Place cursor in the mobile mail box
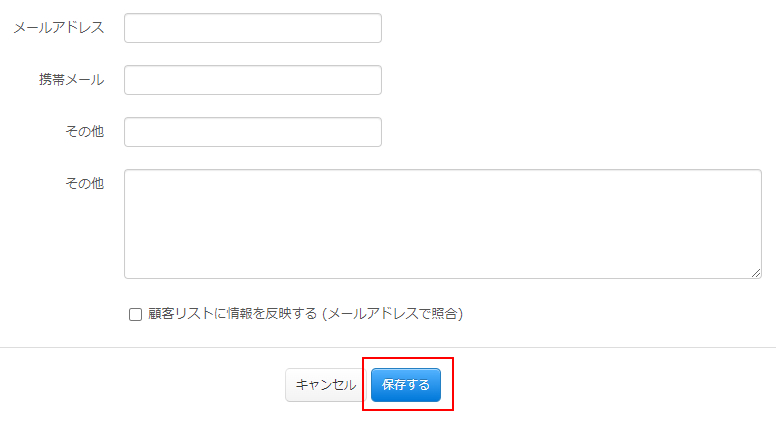 pyautogui.click(x=253, y=80)
